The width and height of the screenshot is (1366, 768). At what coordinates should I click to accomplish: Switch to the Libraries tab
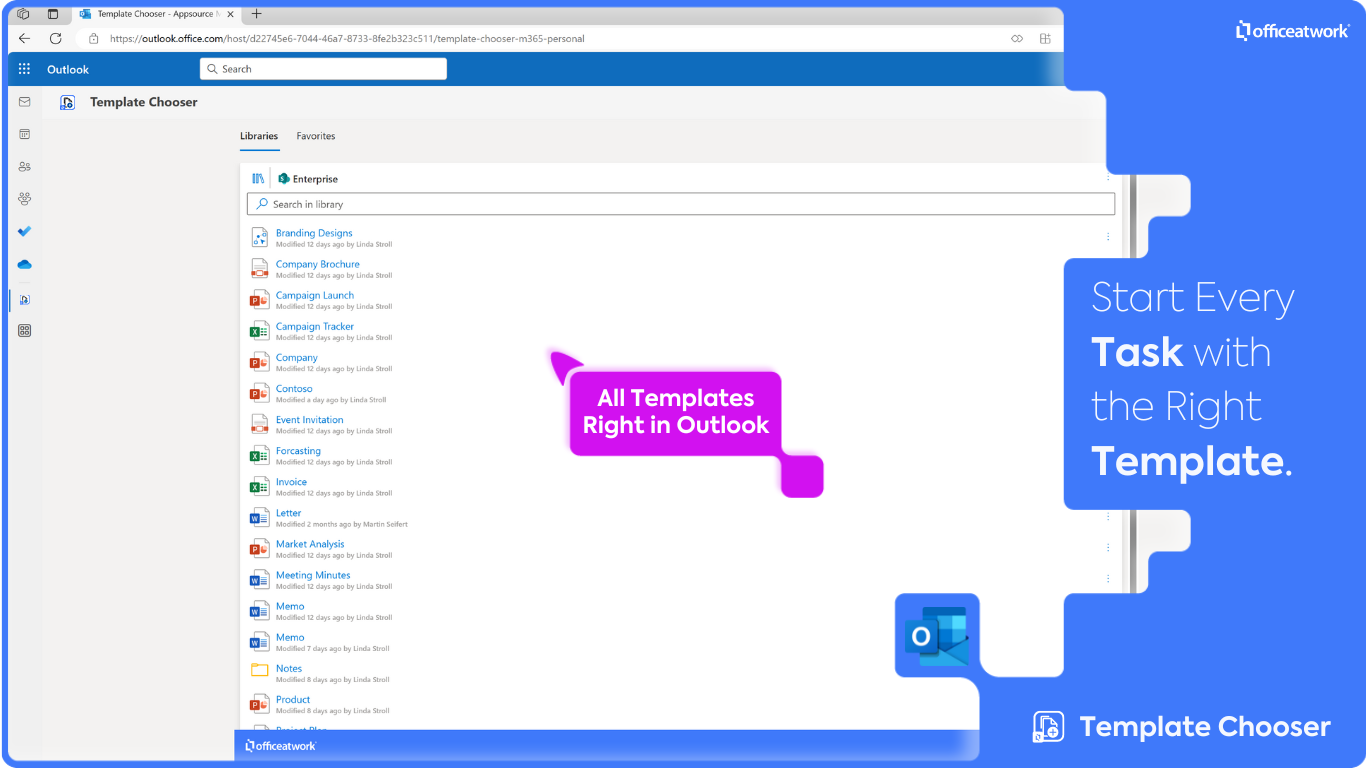pos(259,136)
